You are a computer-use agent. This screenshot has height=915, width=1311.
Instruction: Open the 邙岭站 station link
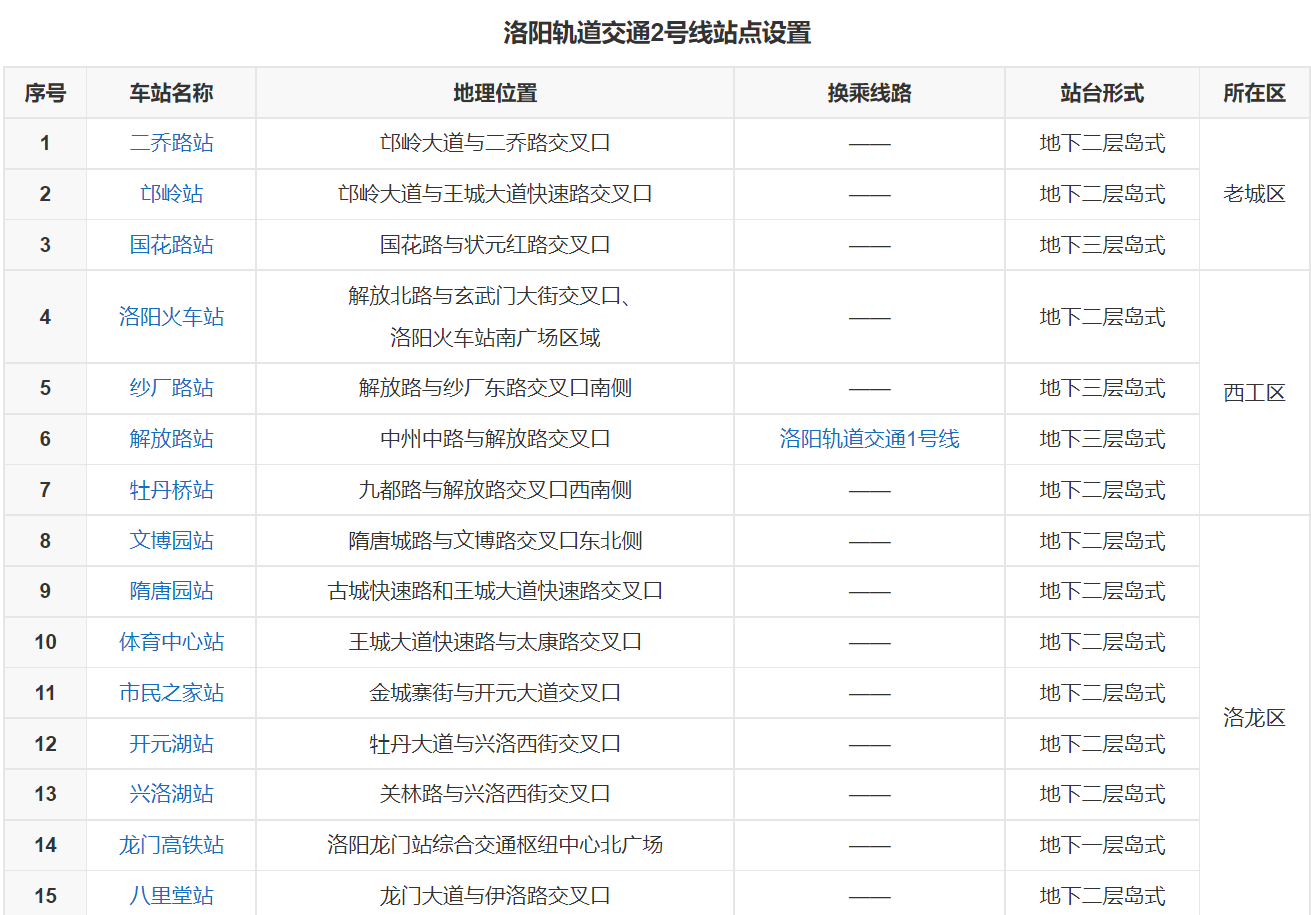coord(171,194)
